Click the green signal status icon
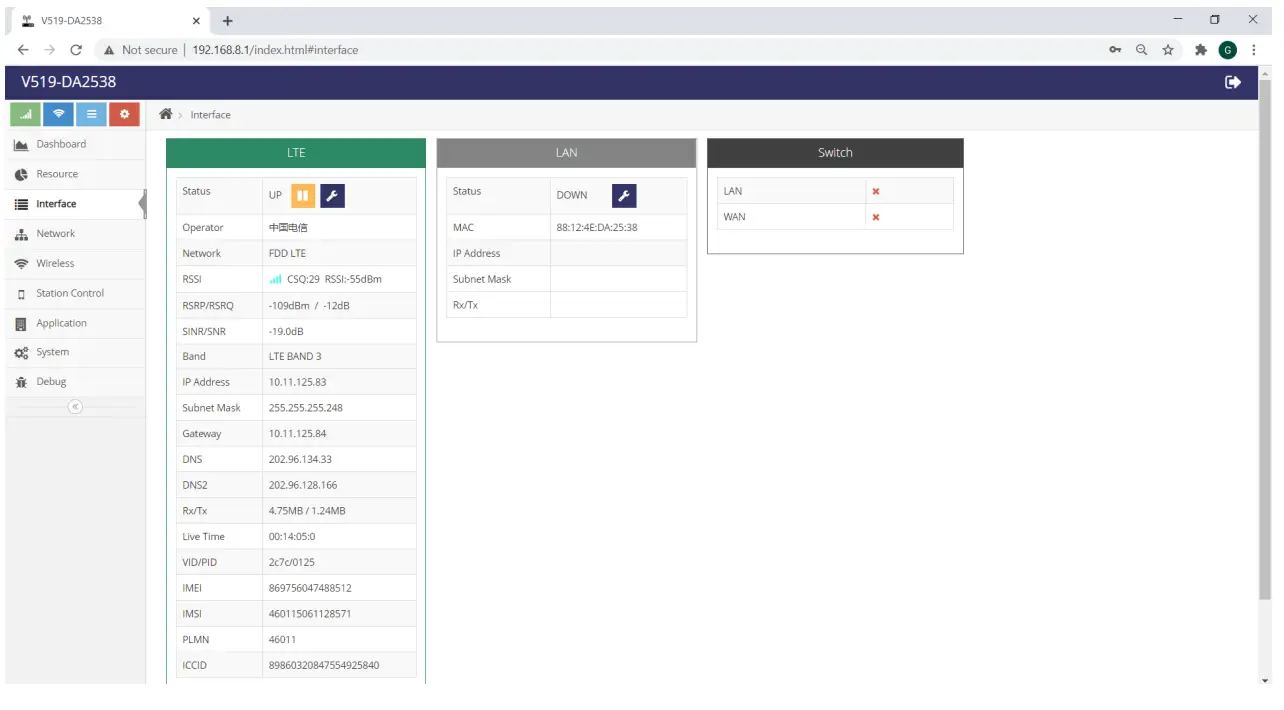The width and height of the screenshot is (1284, 710). click(x=25, y=114)
